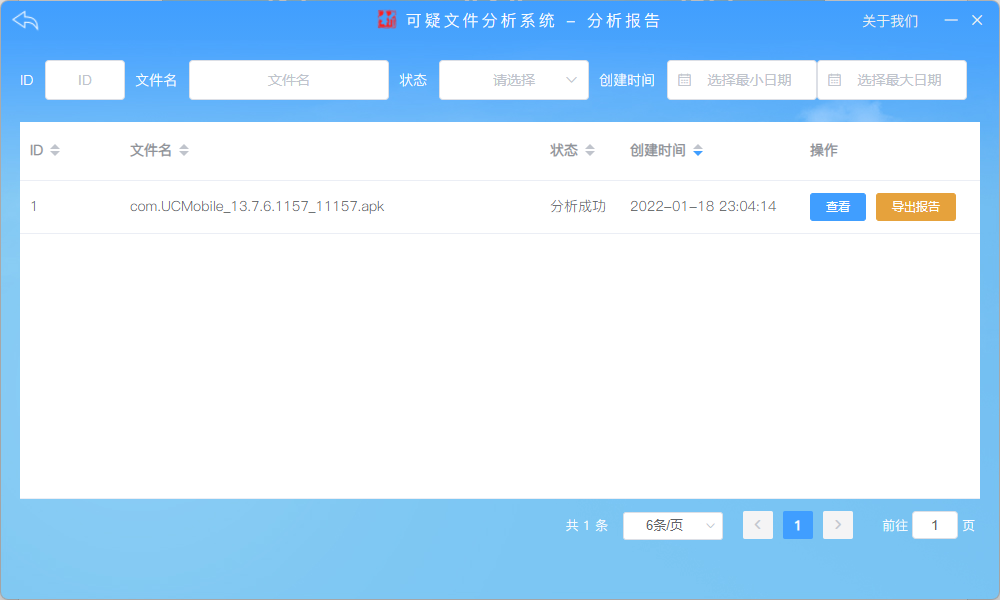
Task: Focus the 文件名 filter input
Action: click(x=289, y=80)
